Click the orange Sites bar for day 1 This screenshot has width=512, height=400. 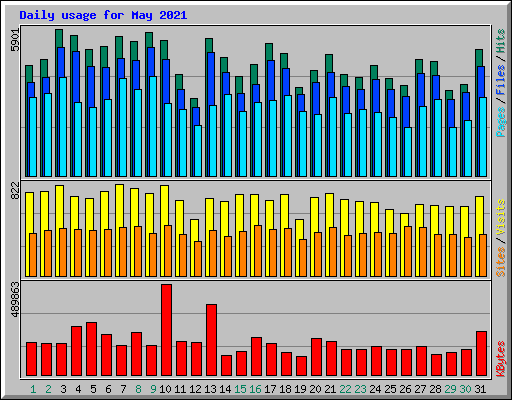pyautogui.click(x=33, y=255)
